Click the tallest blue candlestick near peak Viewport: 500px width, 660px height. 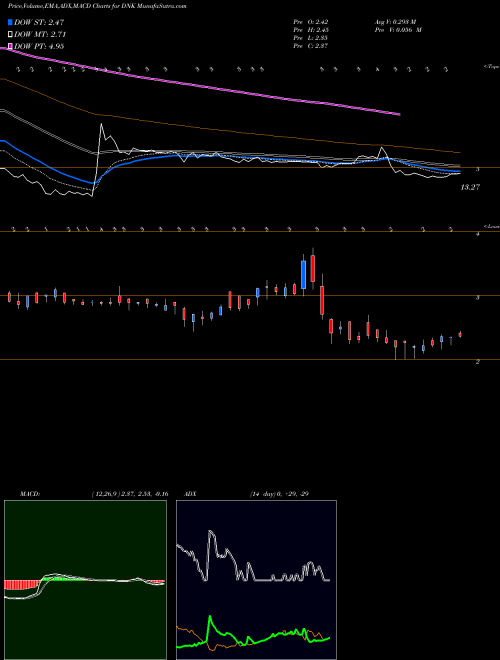tap(303, 274)
